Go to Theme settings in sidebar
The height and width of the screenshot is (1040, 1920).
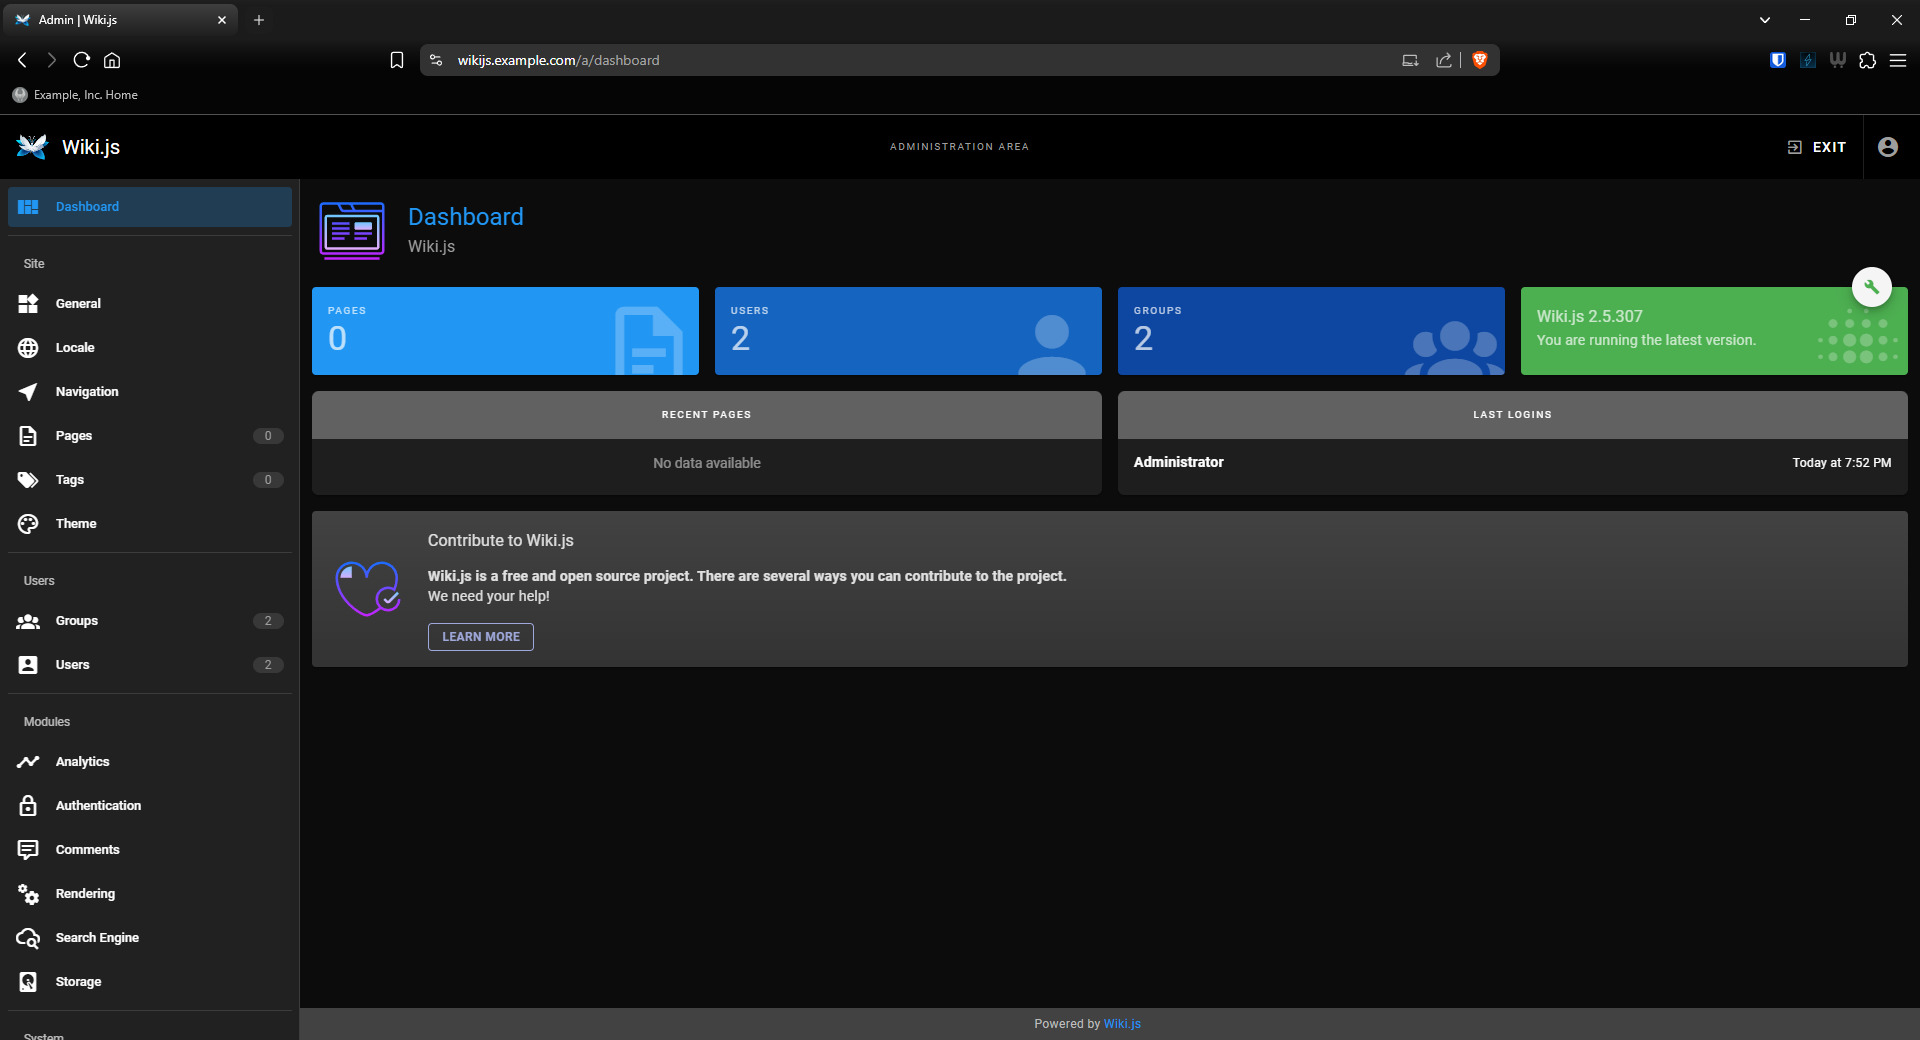tap(76, 524)
